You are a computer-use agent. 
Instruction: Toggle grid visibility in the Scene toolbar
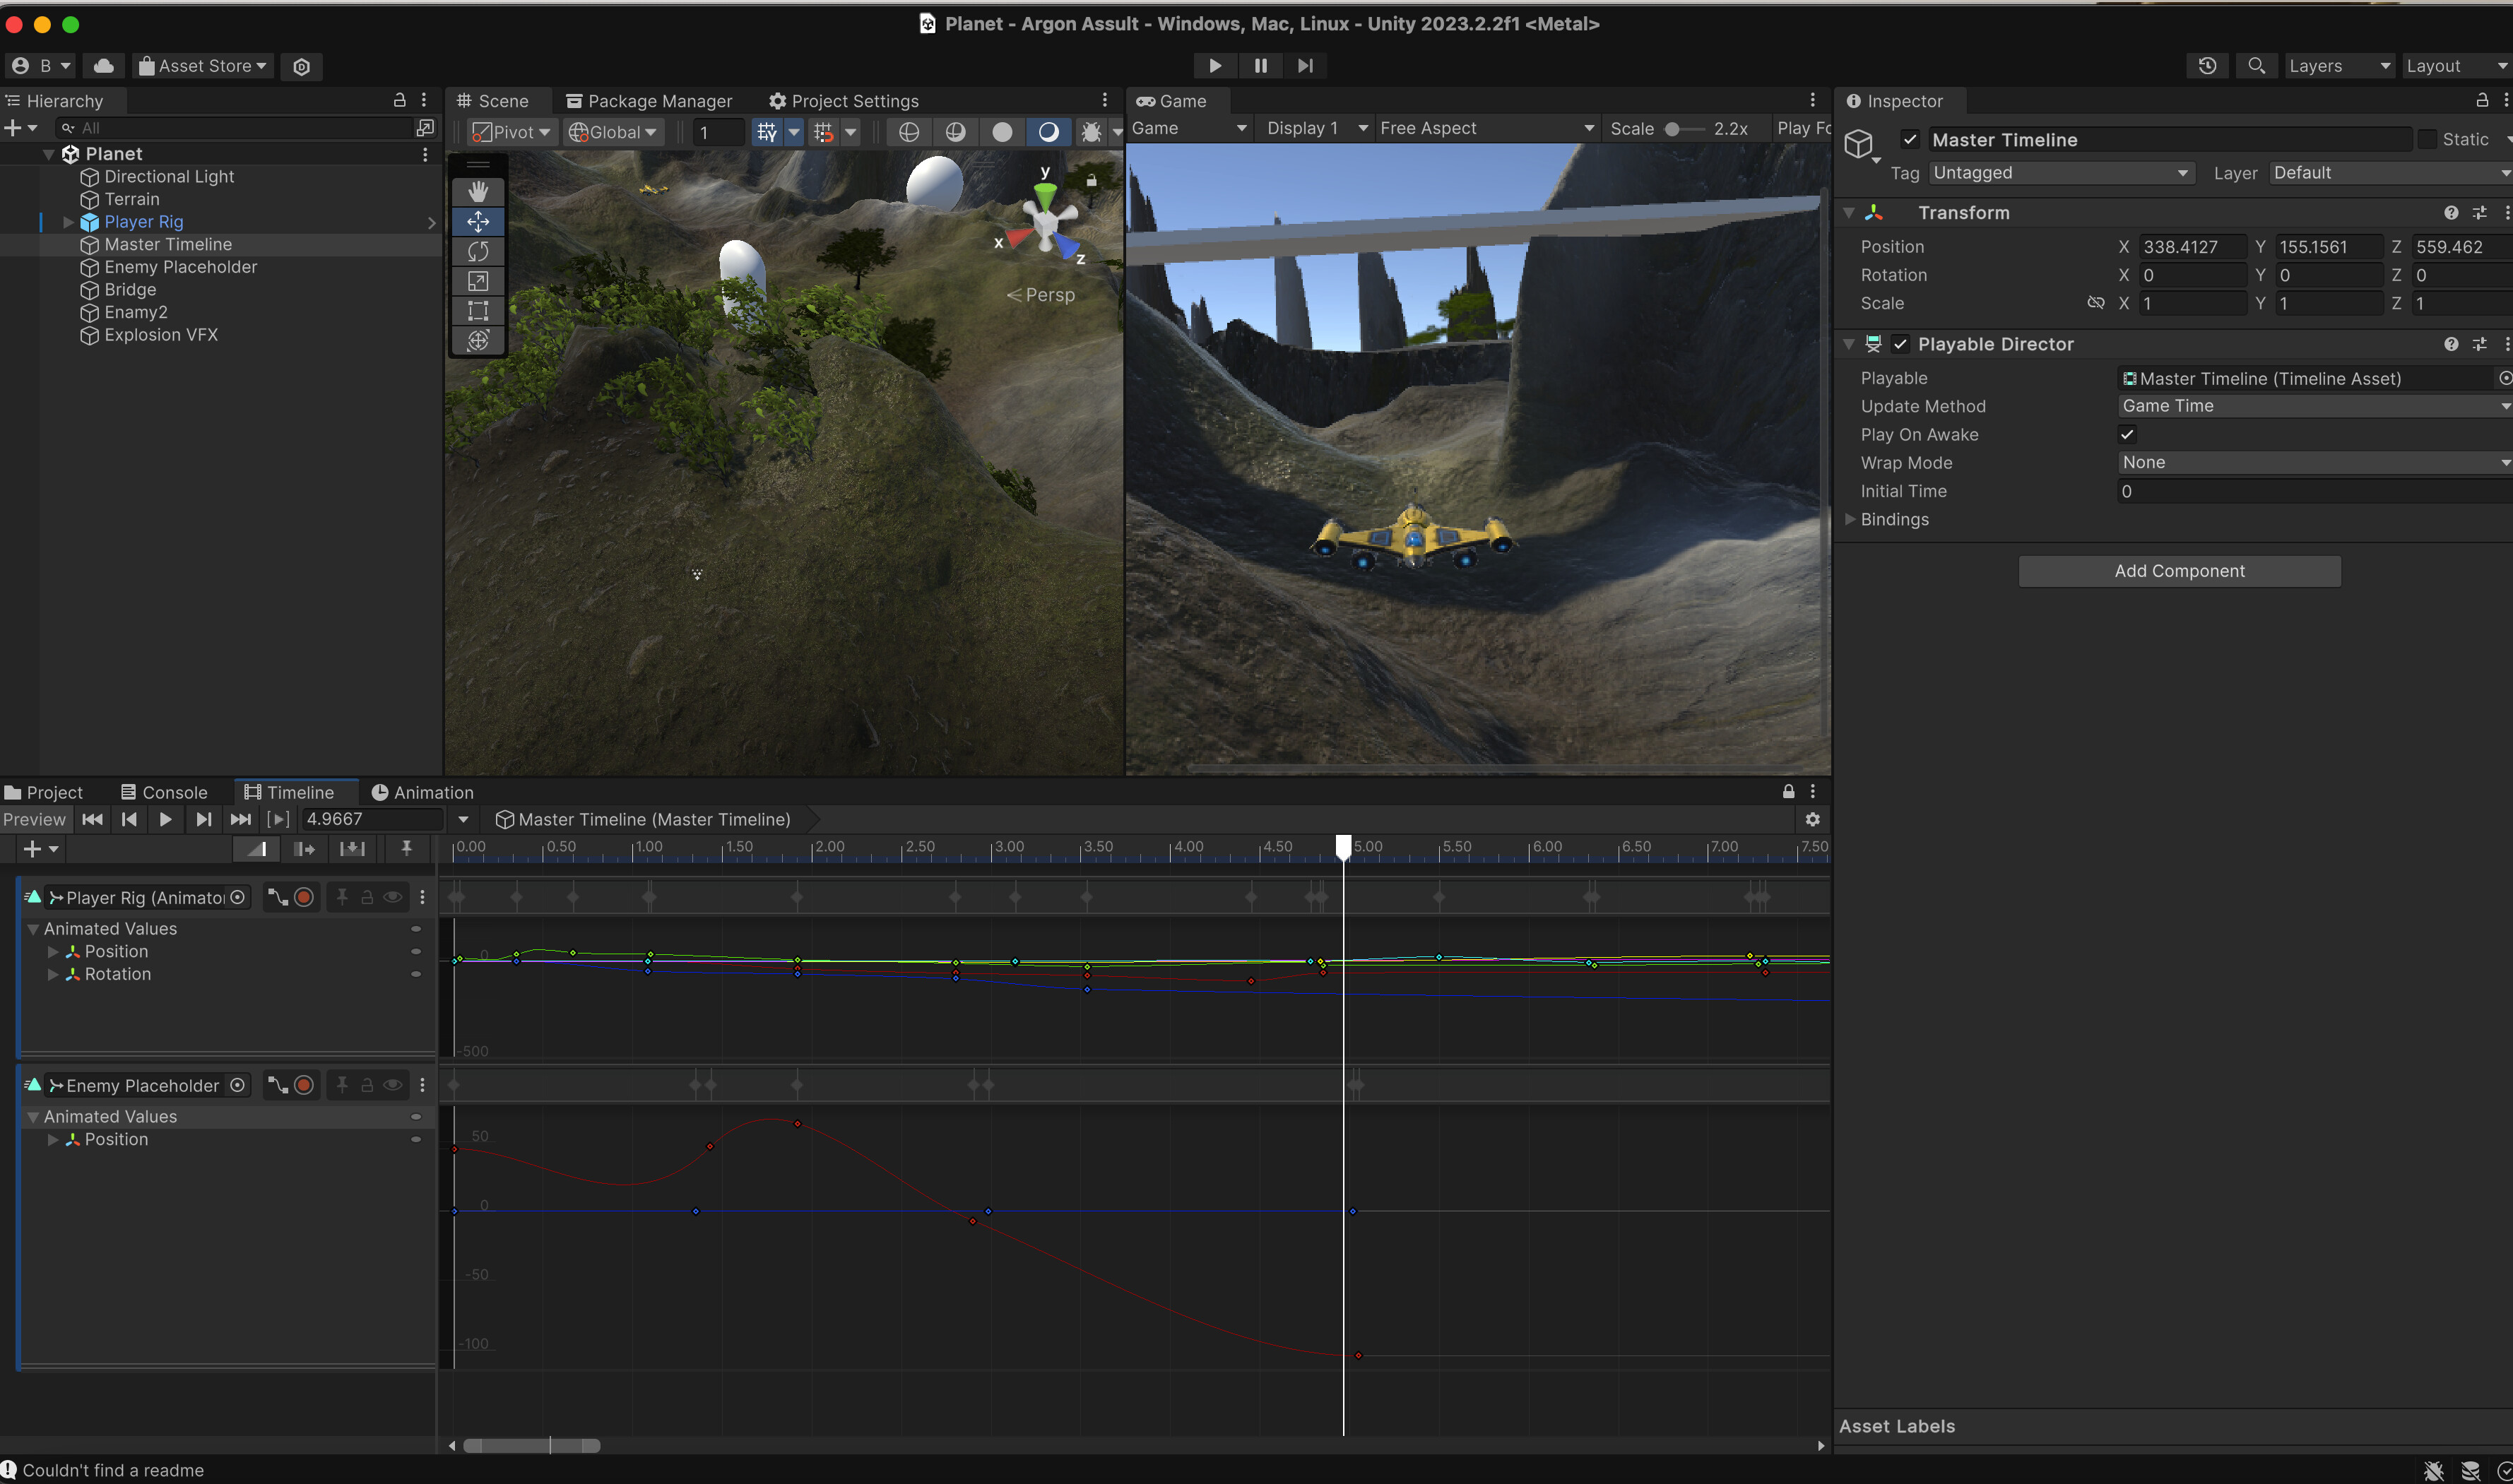coord(767,131)
